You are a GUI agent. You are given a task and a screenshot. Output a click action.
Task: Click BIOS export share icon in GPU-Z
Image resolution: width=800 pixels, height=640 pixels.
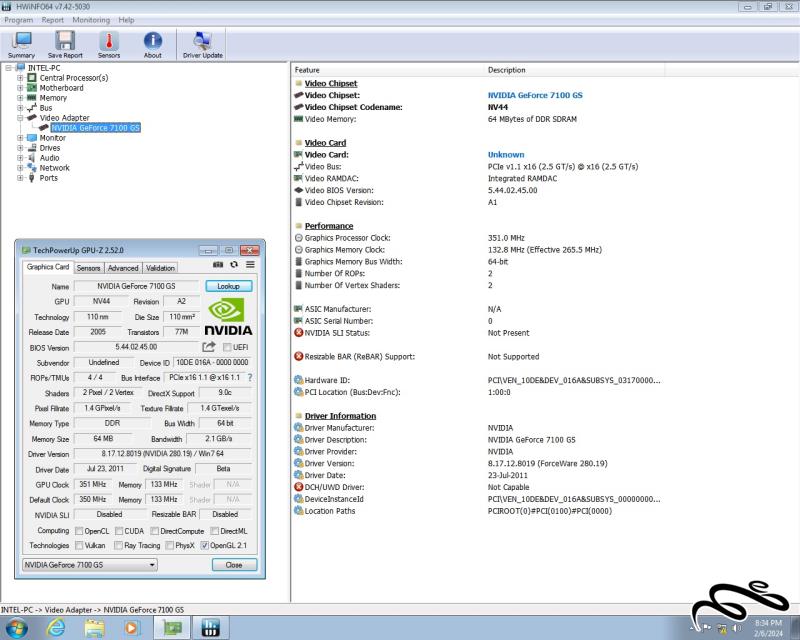tap(208, 347)
